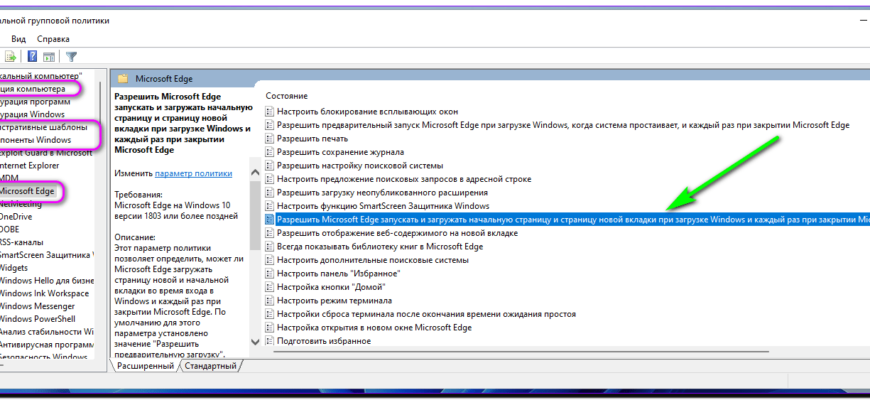Click policy icon beside "Разрешить сохранение журнала"
This screenshot has width=870, height=400.
(270, 152)
